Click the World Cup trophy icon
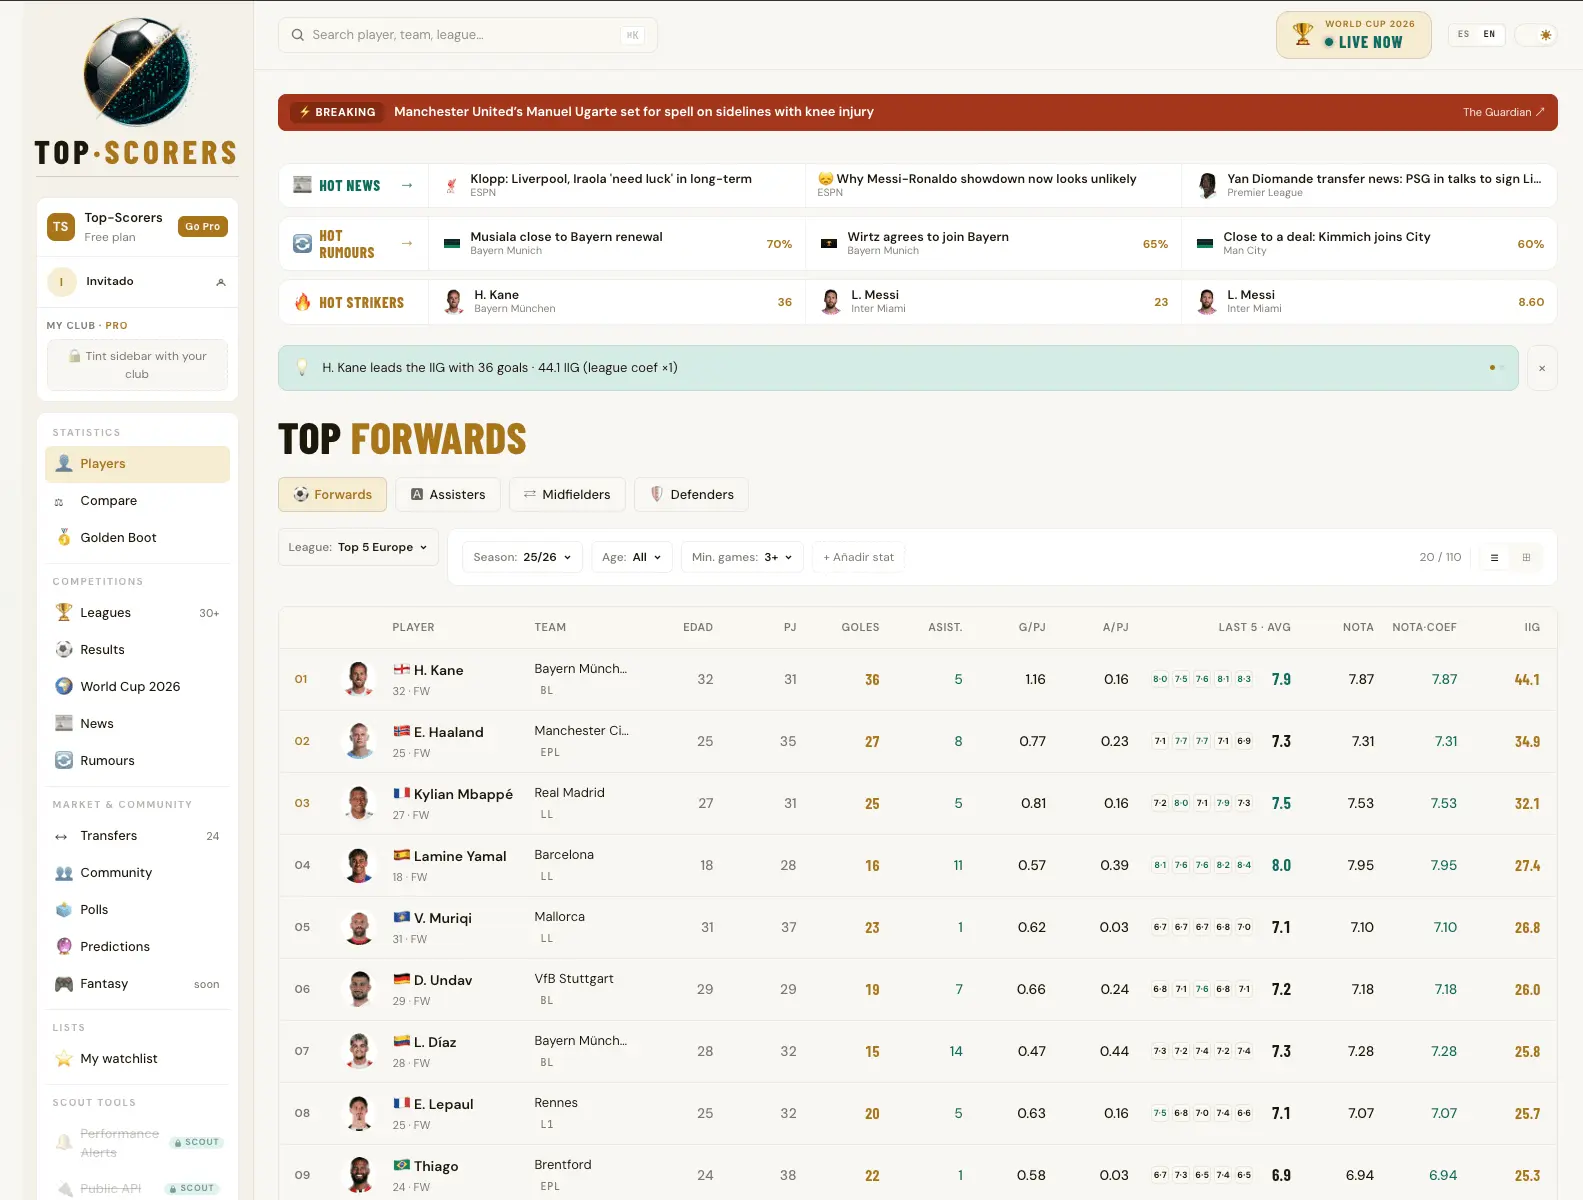This screenshot has height=1200, width=1583. tap(1303, 34)
